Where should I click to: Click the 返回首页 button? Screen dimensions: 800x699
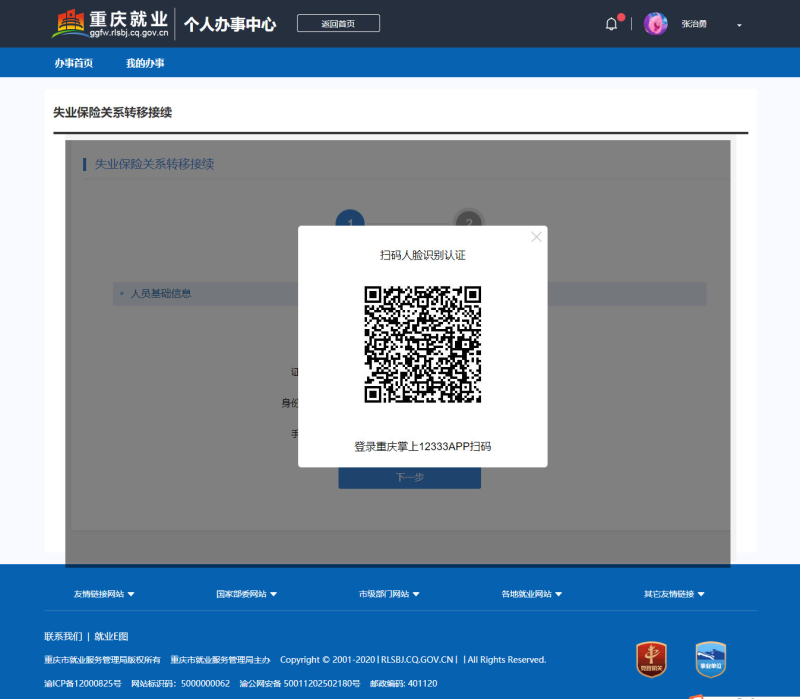click(338, 24)
